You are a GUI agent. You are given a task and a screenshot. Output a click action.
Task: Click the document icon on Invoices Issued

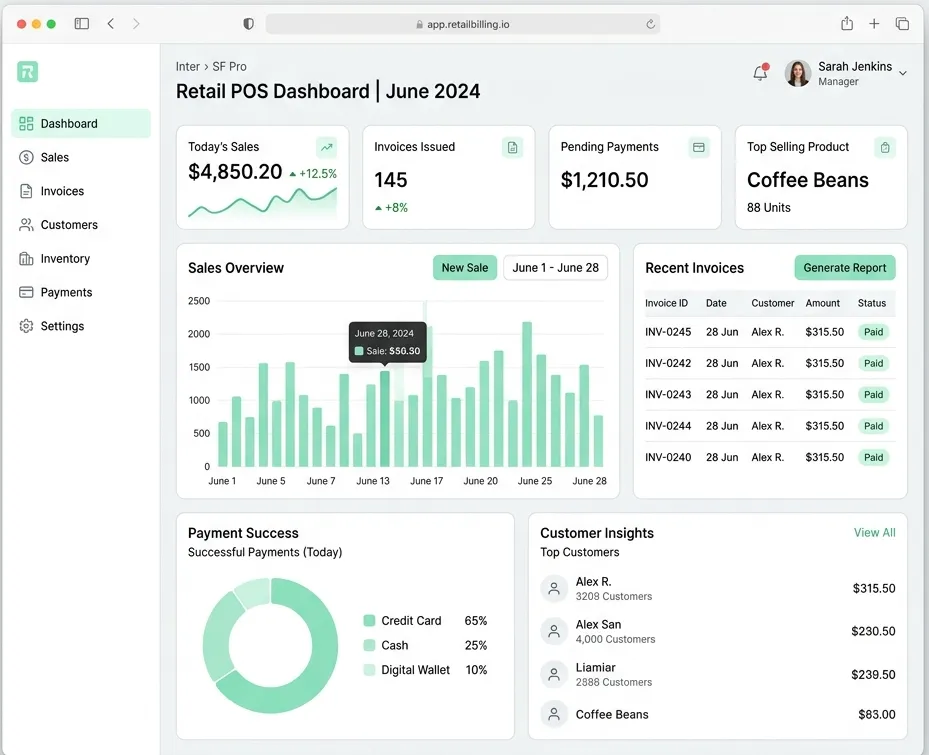(512, 147)
